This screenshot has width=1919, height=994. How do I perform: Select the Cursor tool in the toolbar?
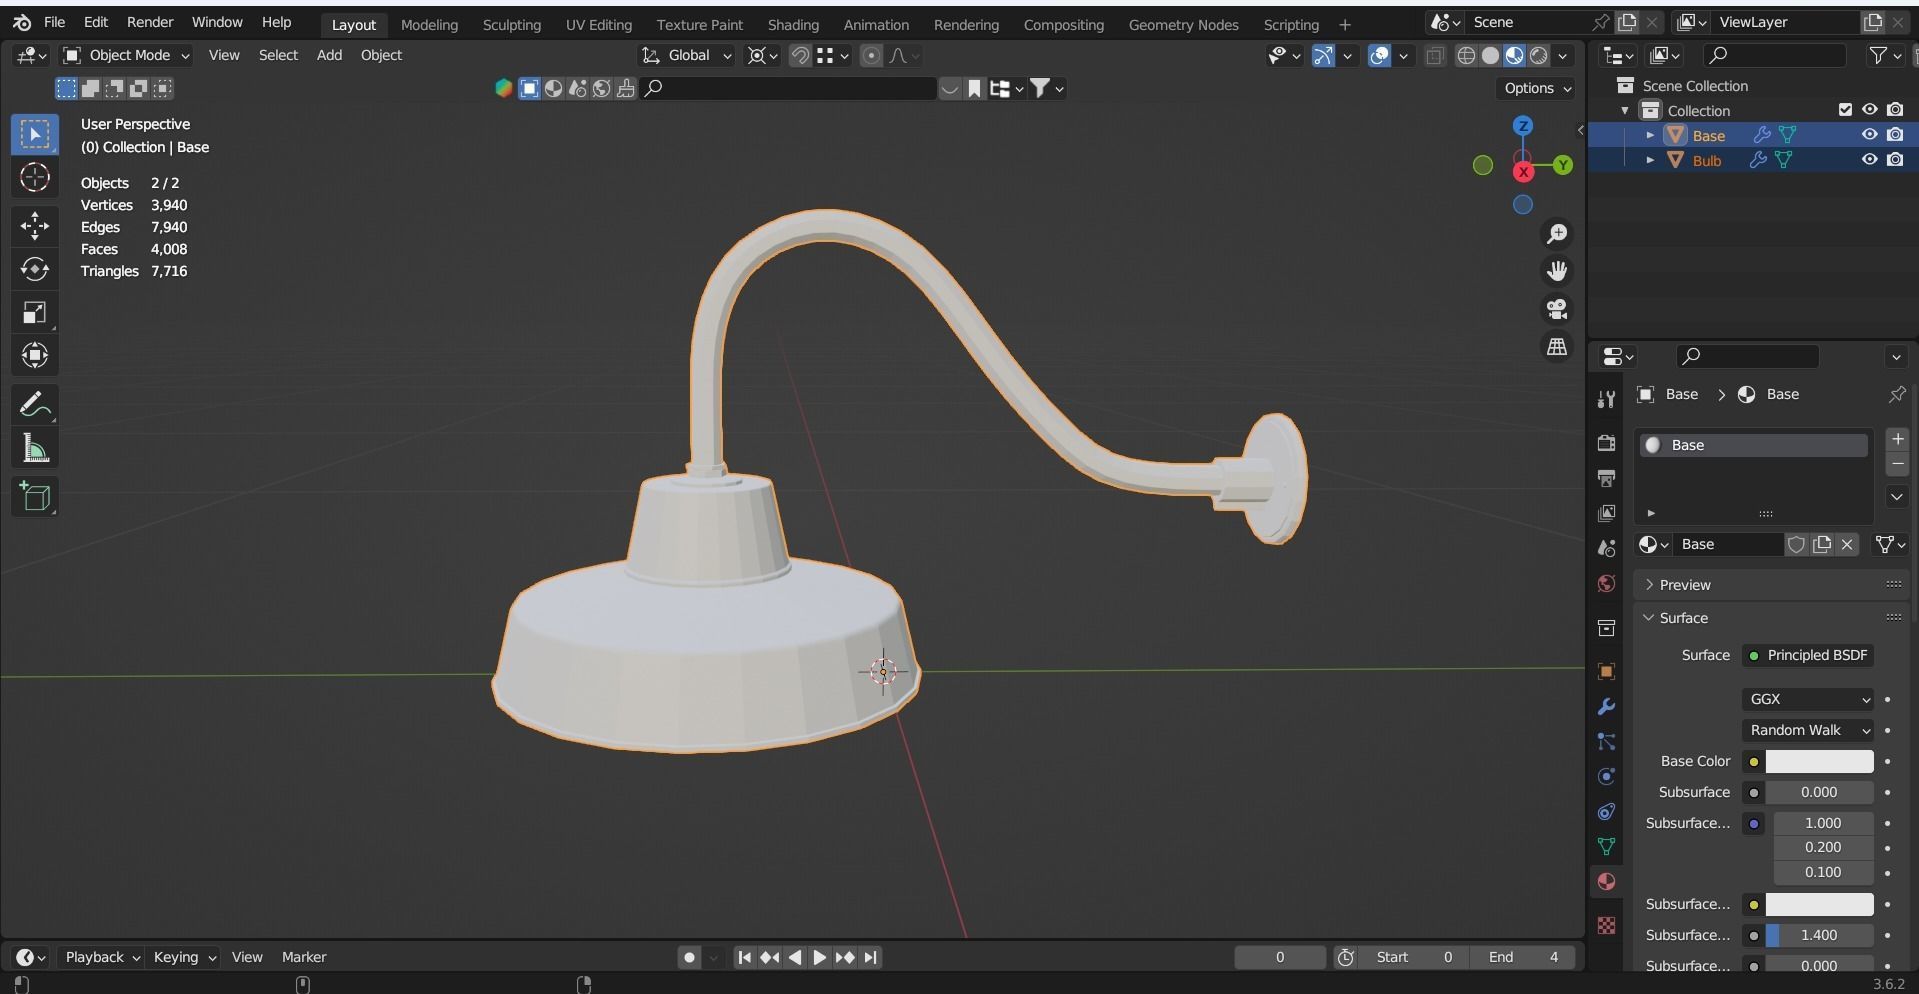click(x=35, y=178)
